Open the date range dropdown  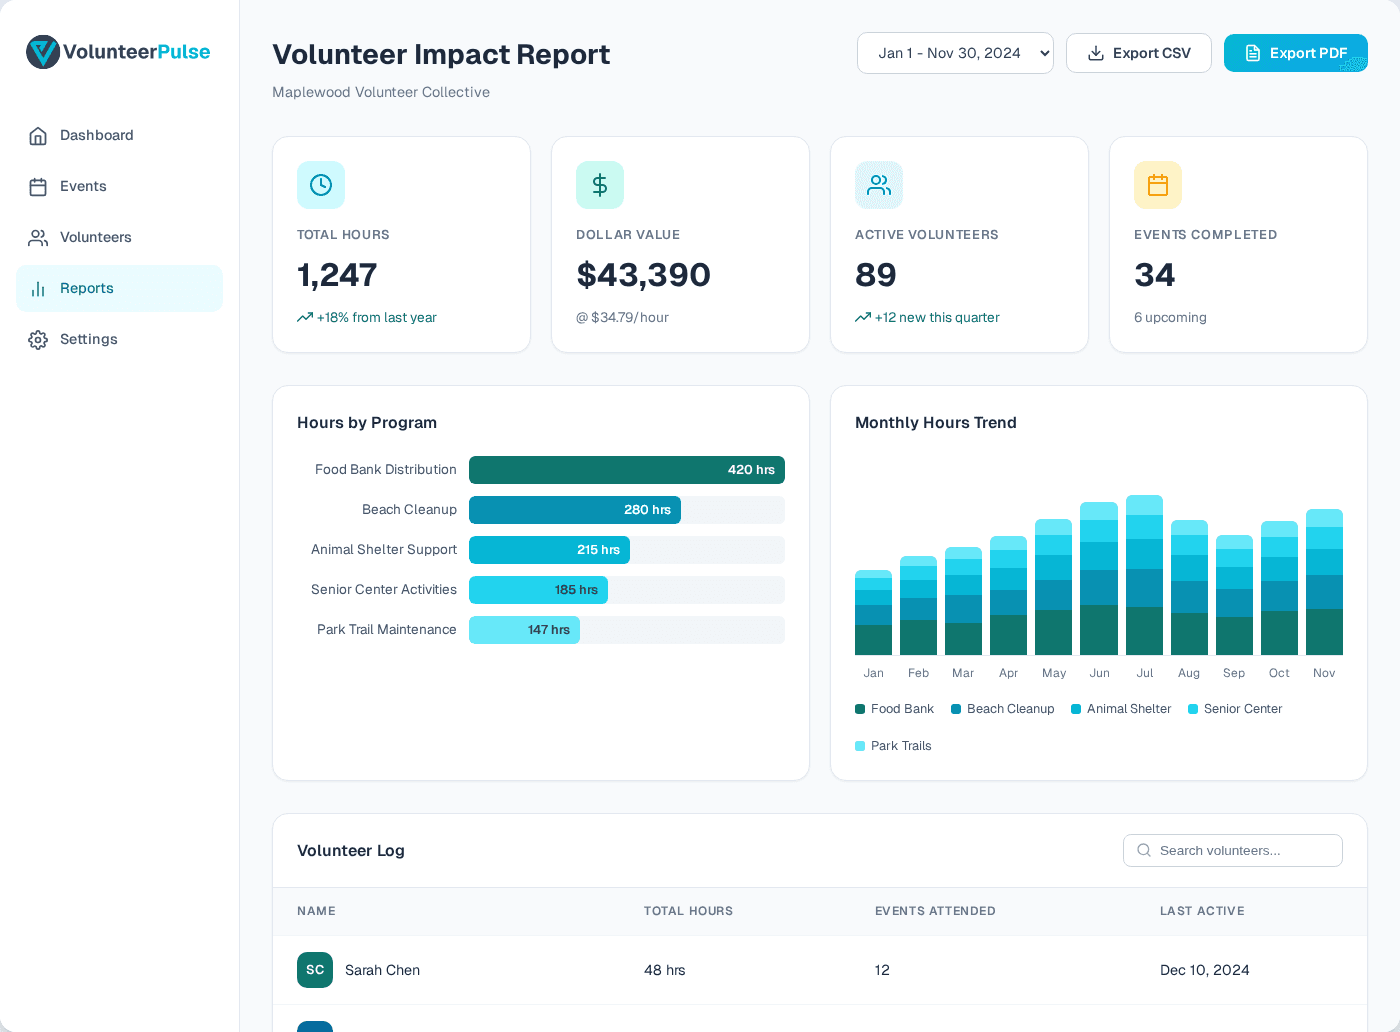tap(955, 53)
